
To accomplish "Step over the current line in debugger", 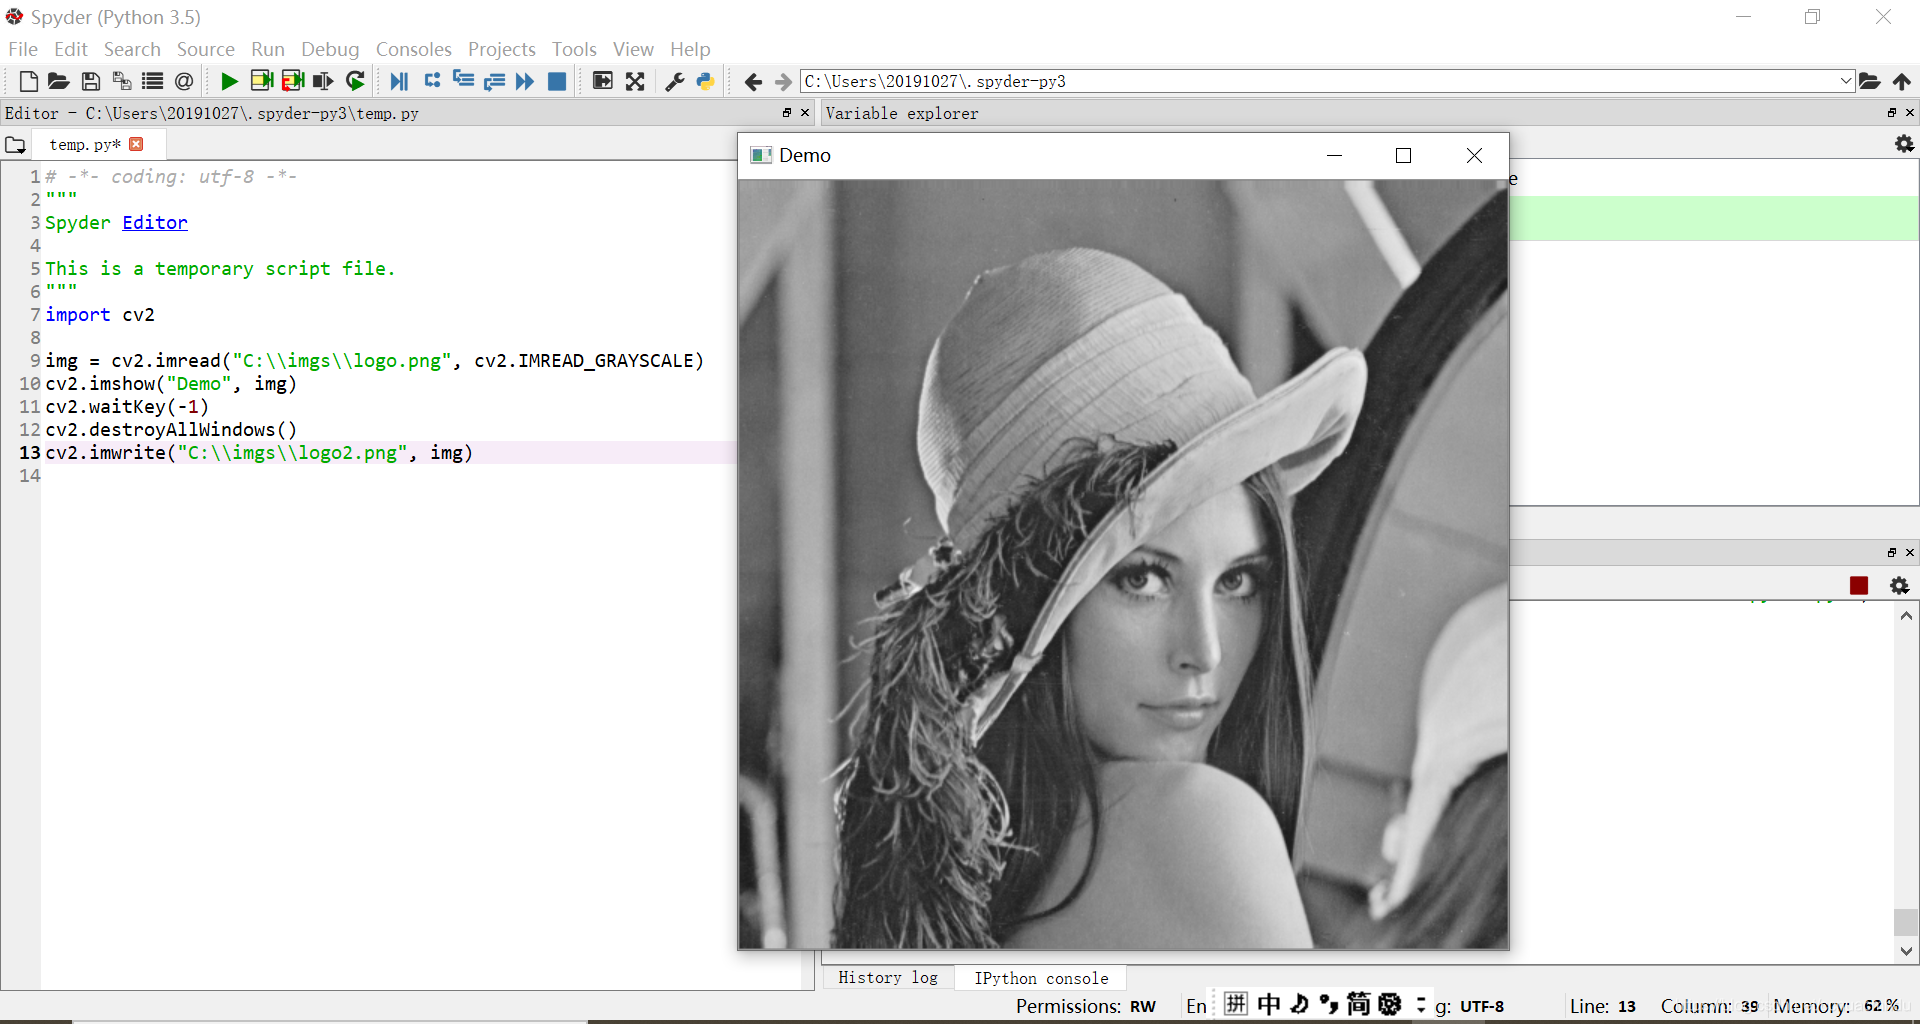I will click(x=432, y=81).
